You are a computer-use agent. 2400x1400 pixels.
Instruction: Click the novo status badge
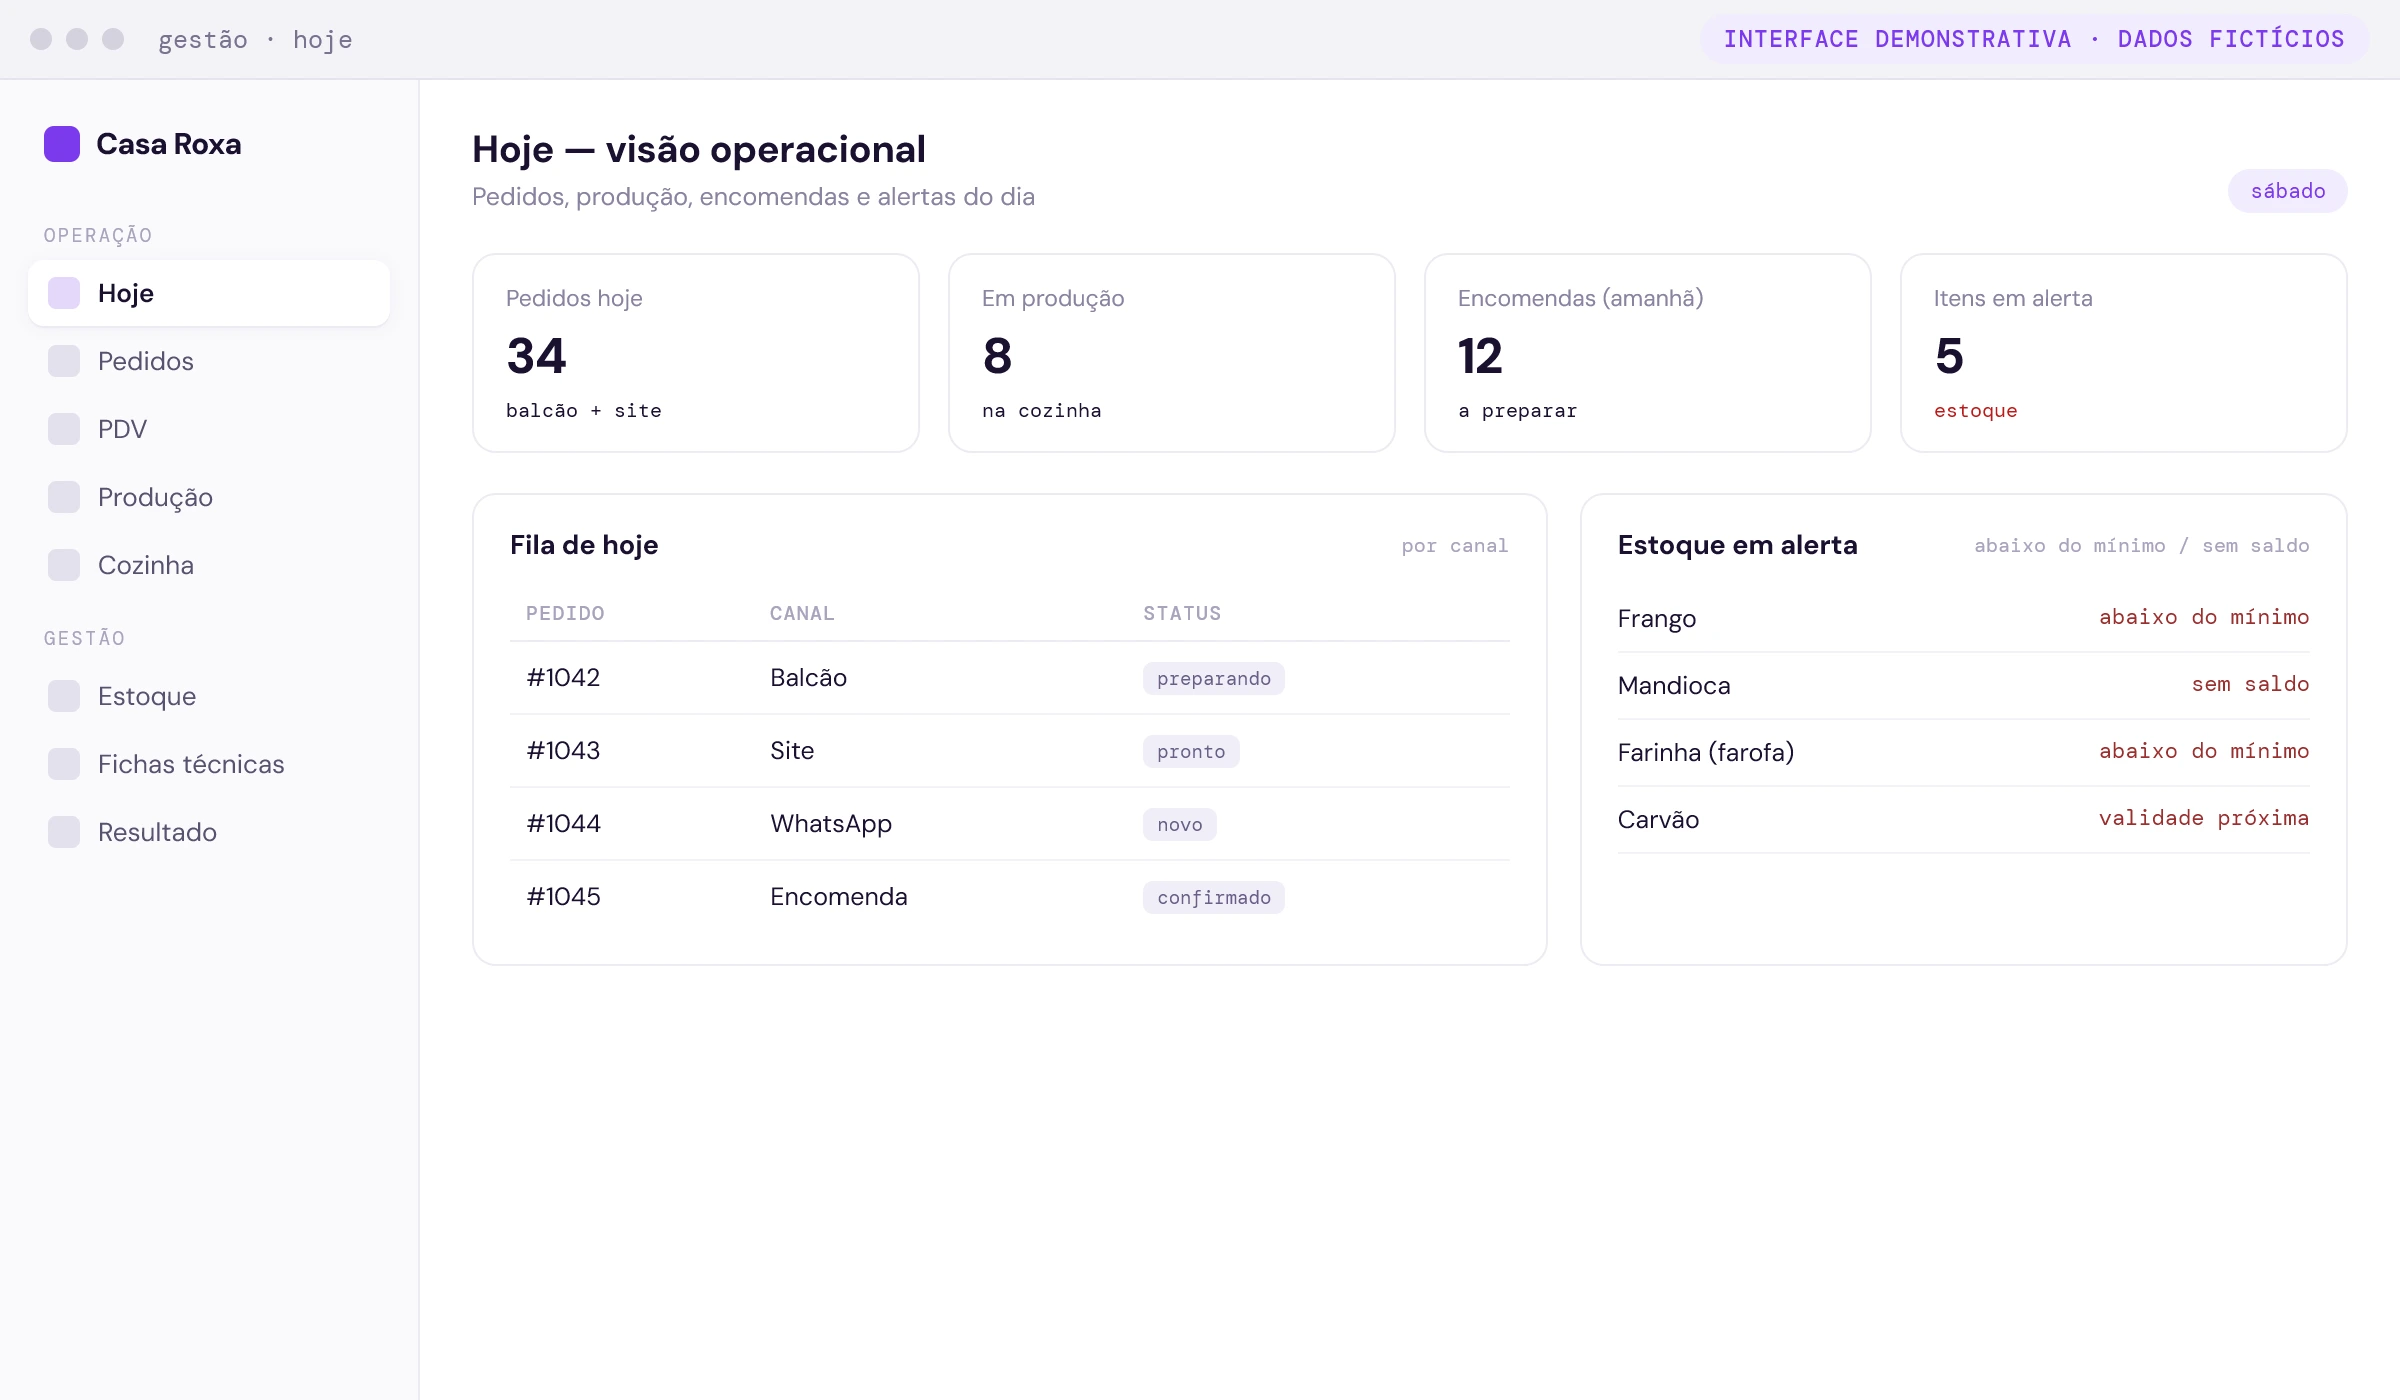pyautogui.click(x=1180, y=825)
